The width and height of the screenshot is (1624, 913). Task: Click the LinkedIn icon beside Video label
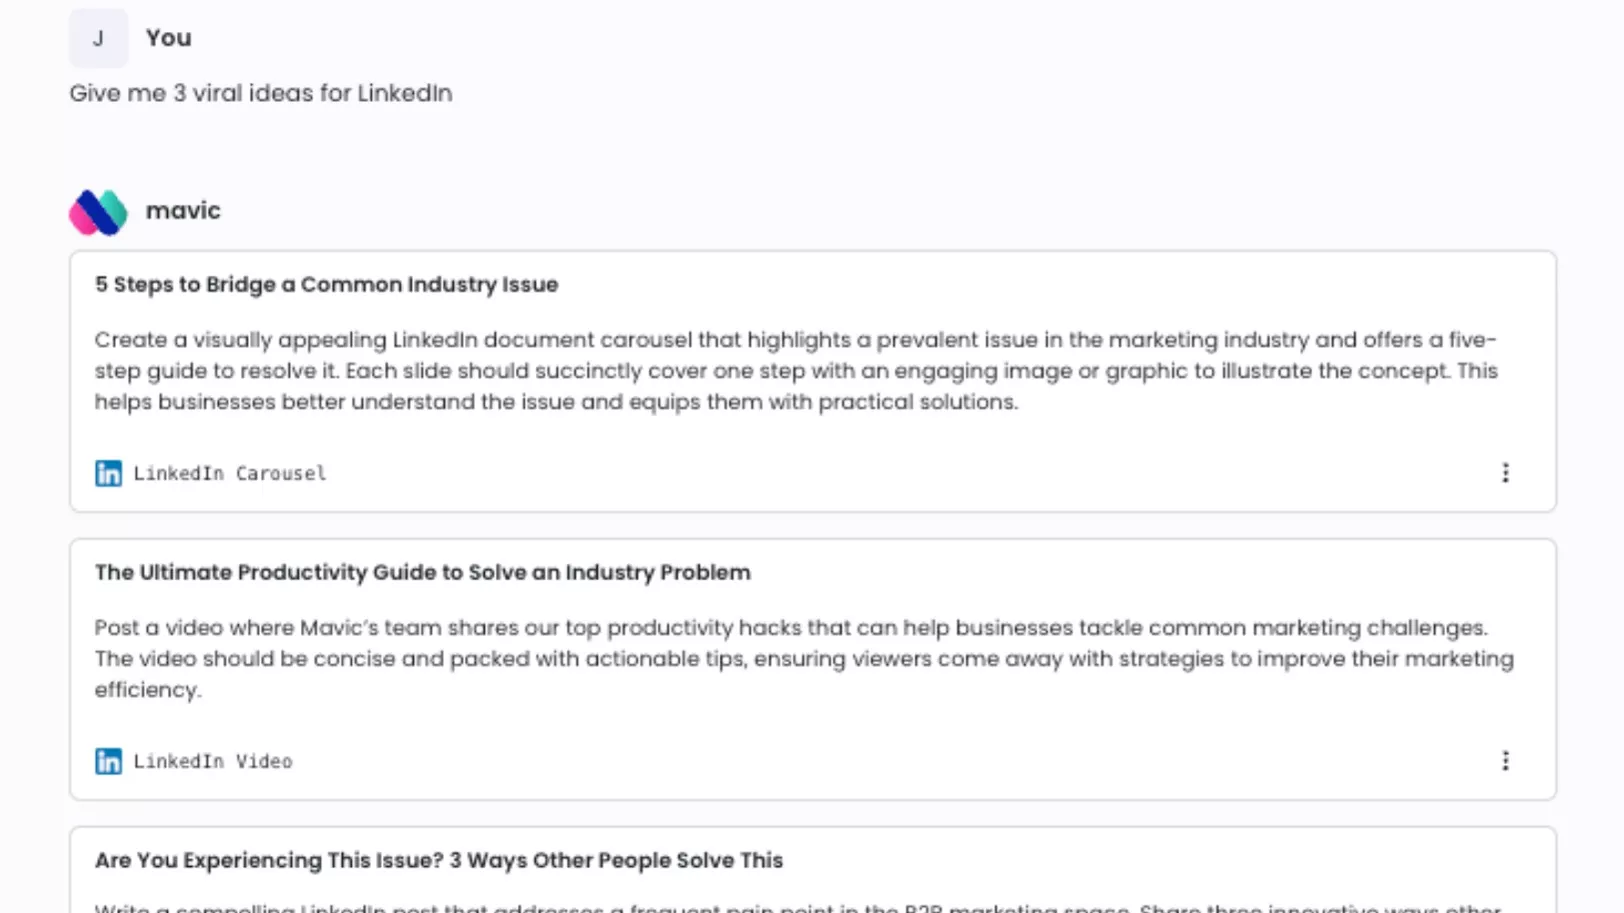pyautogui.click(x=108, y=761)
